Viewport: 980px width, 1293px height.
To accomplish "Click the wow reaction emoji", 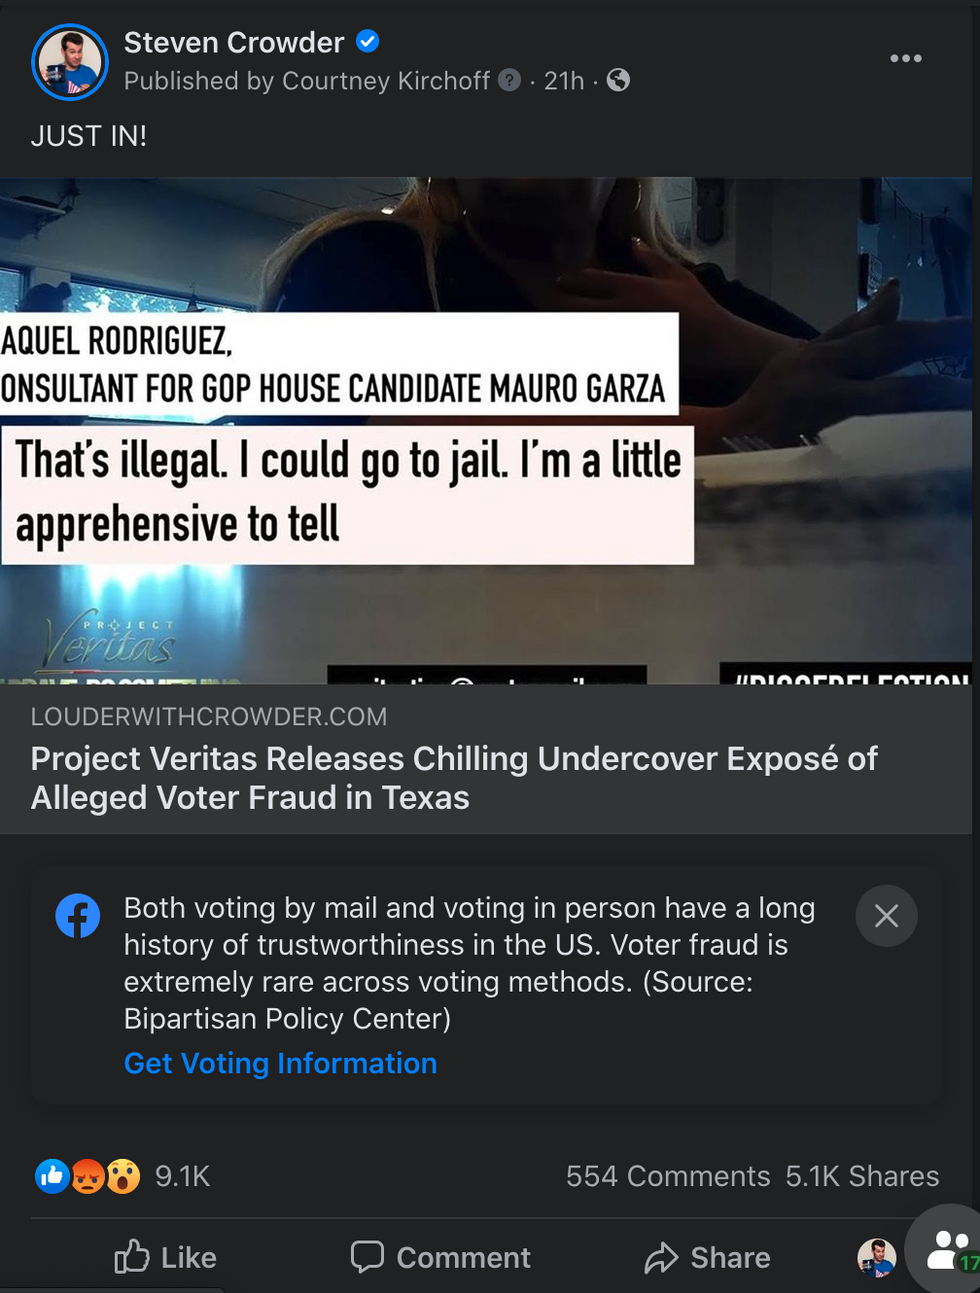I will pos(123,1176).
